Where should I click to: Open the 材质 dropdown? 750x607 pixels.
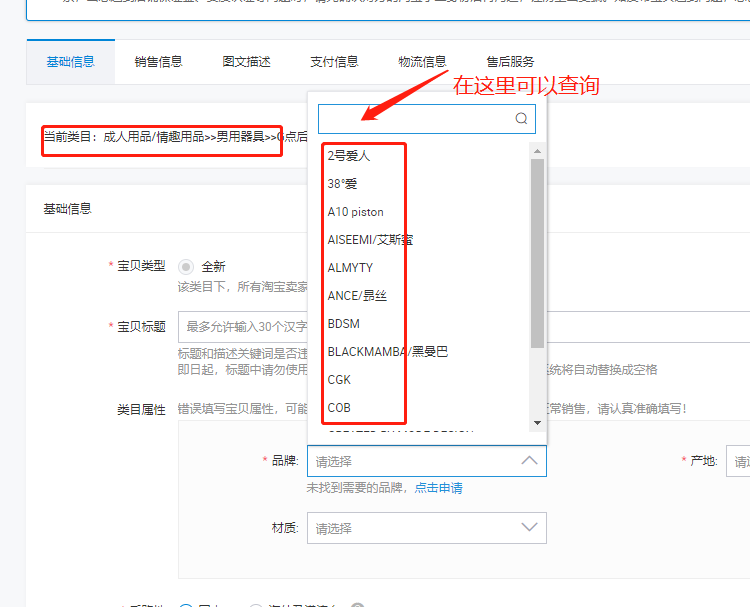(x=427, y=528)
